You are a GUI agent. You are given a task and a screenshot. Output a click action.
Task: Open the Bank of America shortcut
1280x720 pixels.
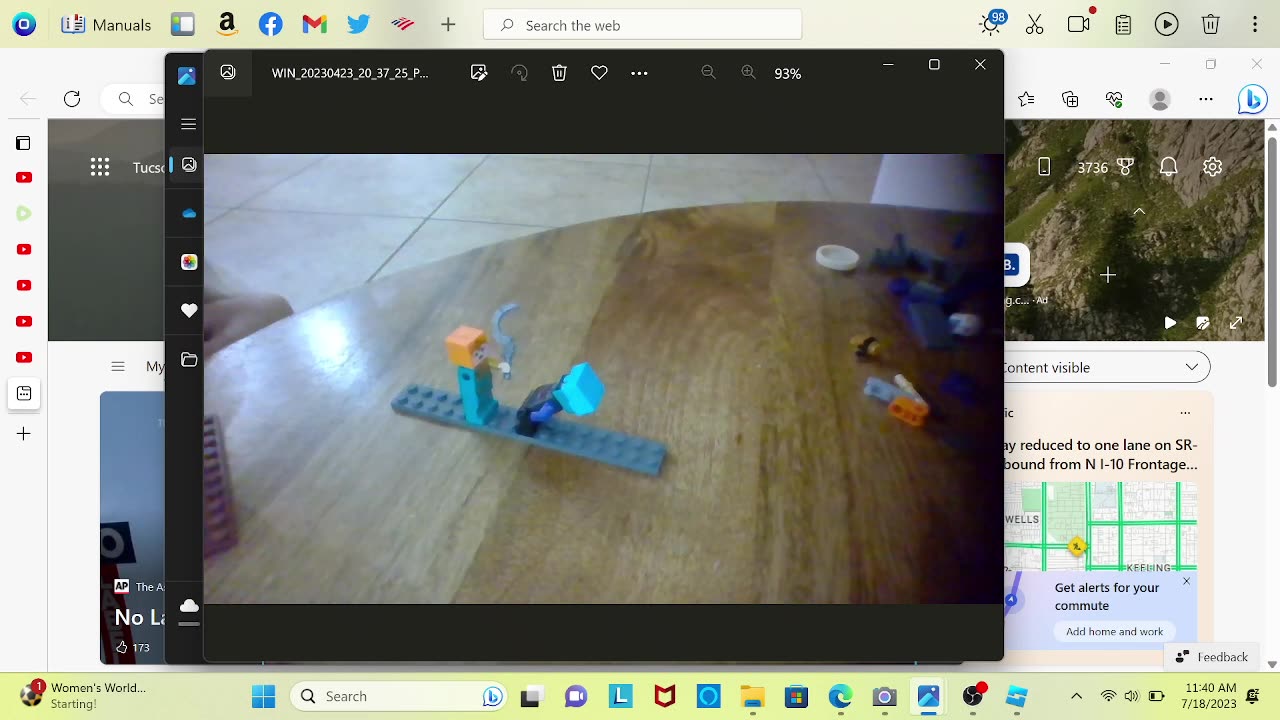(403, 25)
